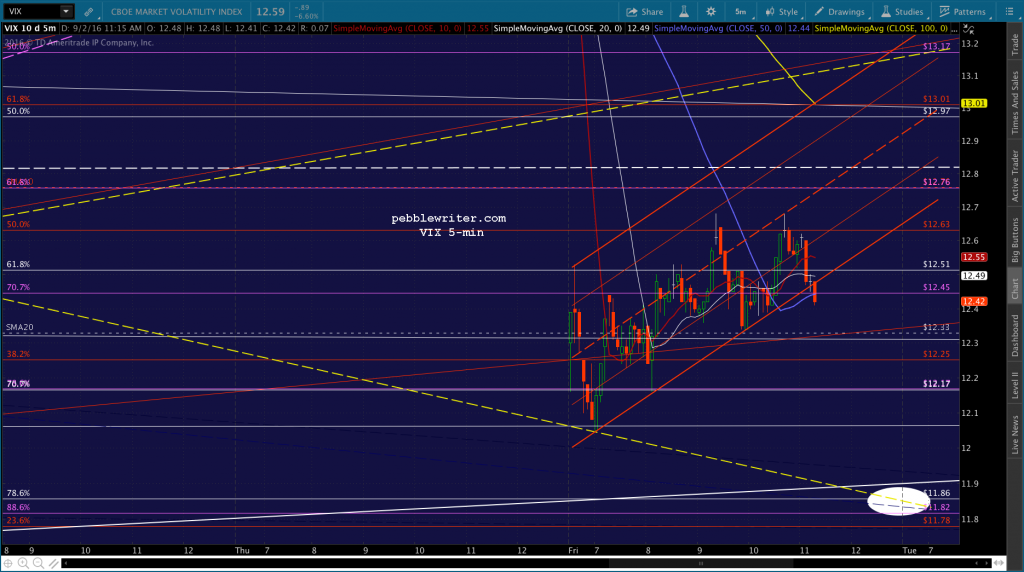1024x572 pixels.
Task: Click SimpleMovingAvg (CLOSE, 20, 0) label
Action: 558,29
